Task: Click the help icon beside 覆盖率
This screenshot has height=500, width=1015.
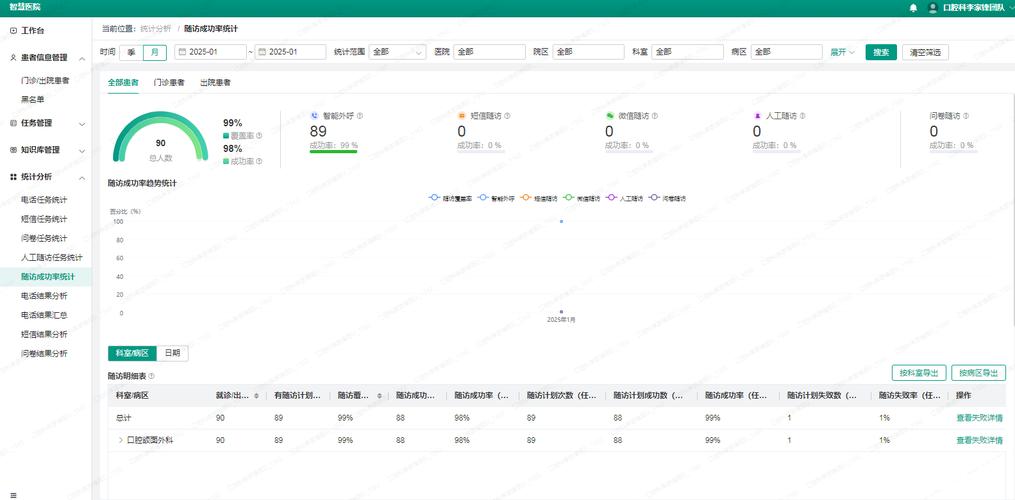Action: click(259, 135)
